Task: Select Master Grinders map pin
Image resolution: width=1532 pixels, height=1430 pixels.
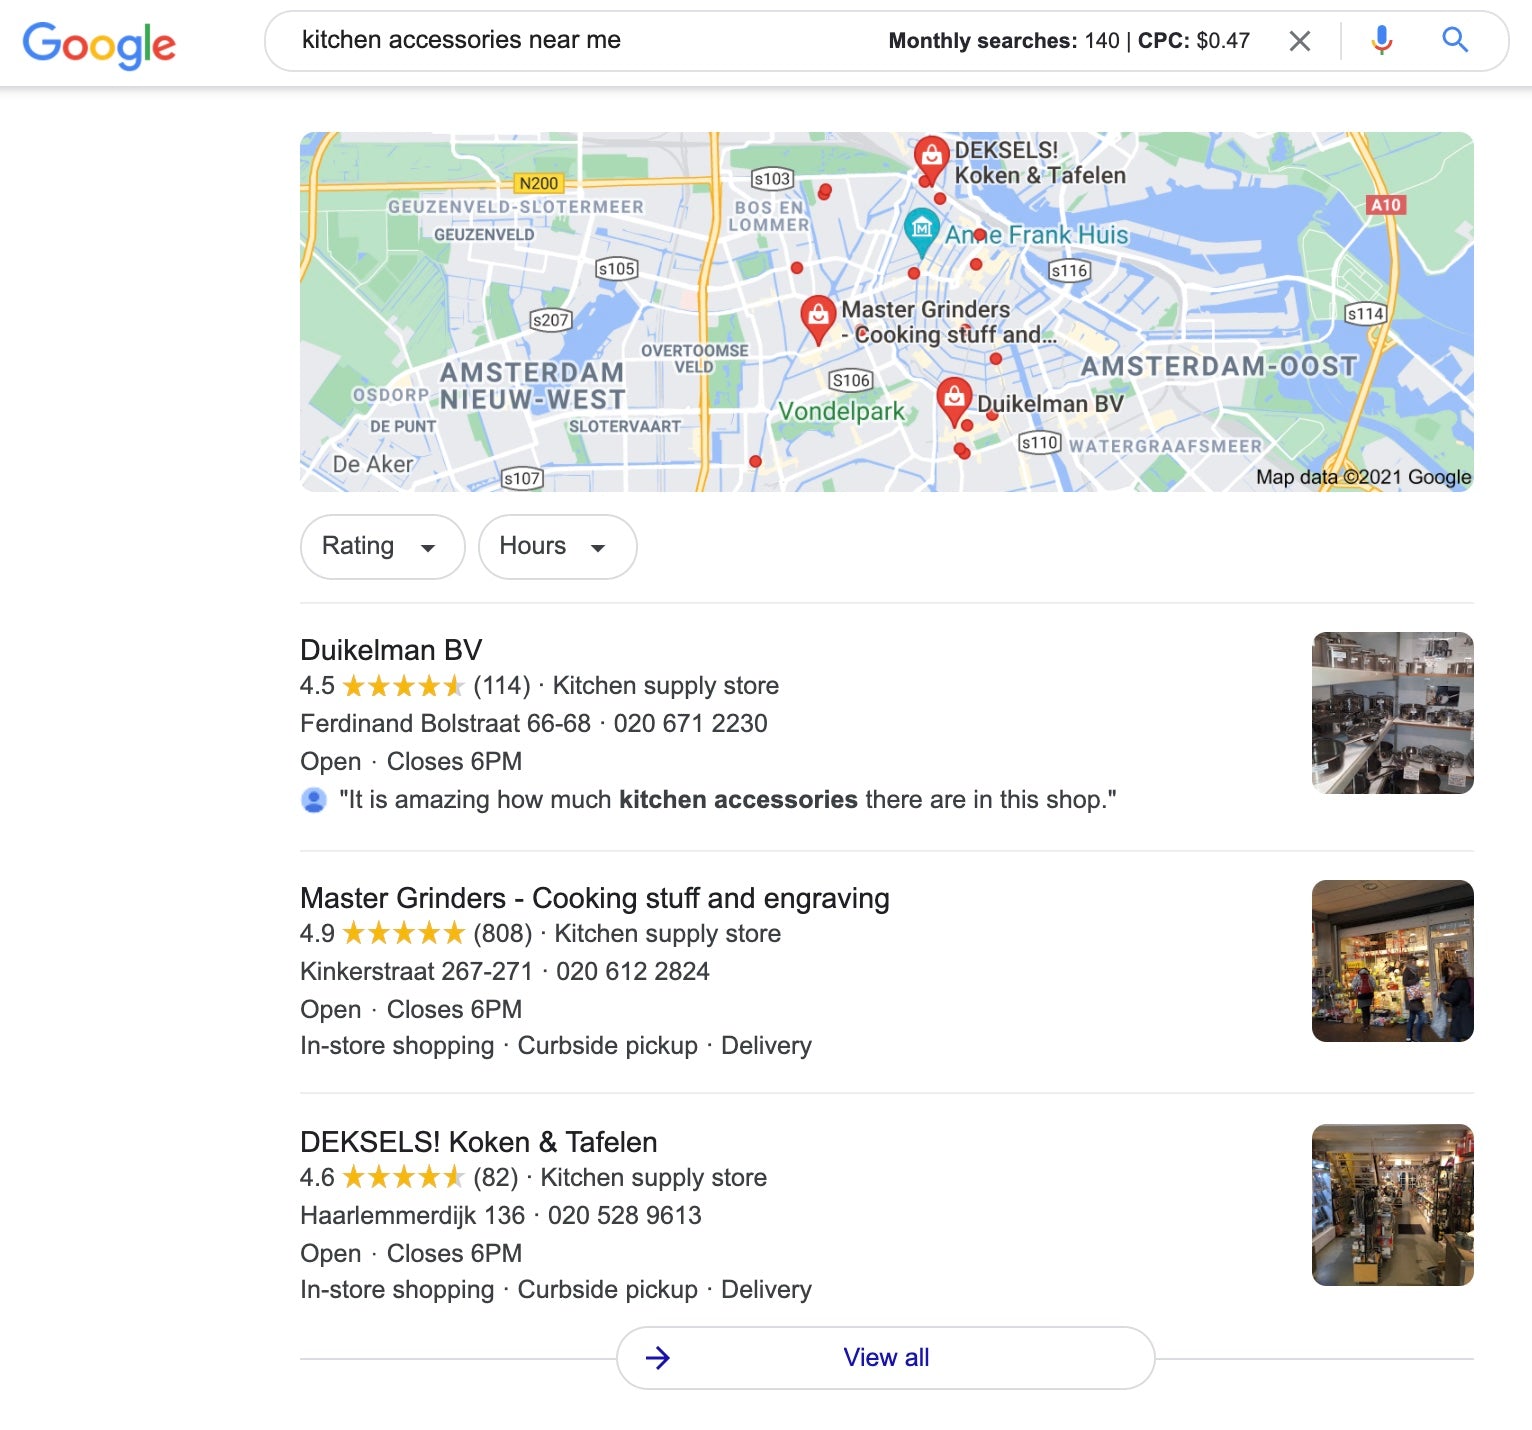Action: click(x=818, y=319)
